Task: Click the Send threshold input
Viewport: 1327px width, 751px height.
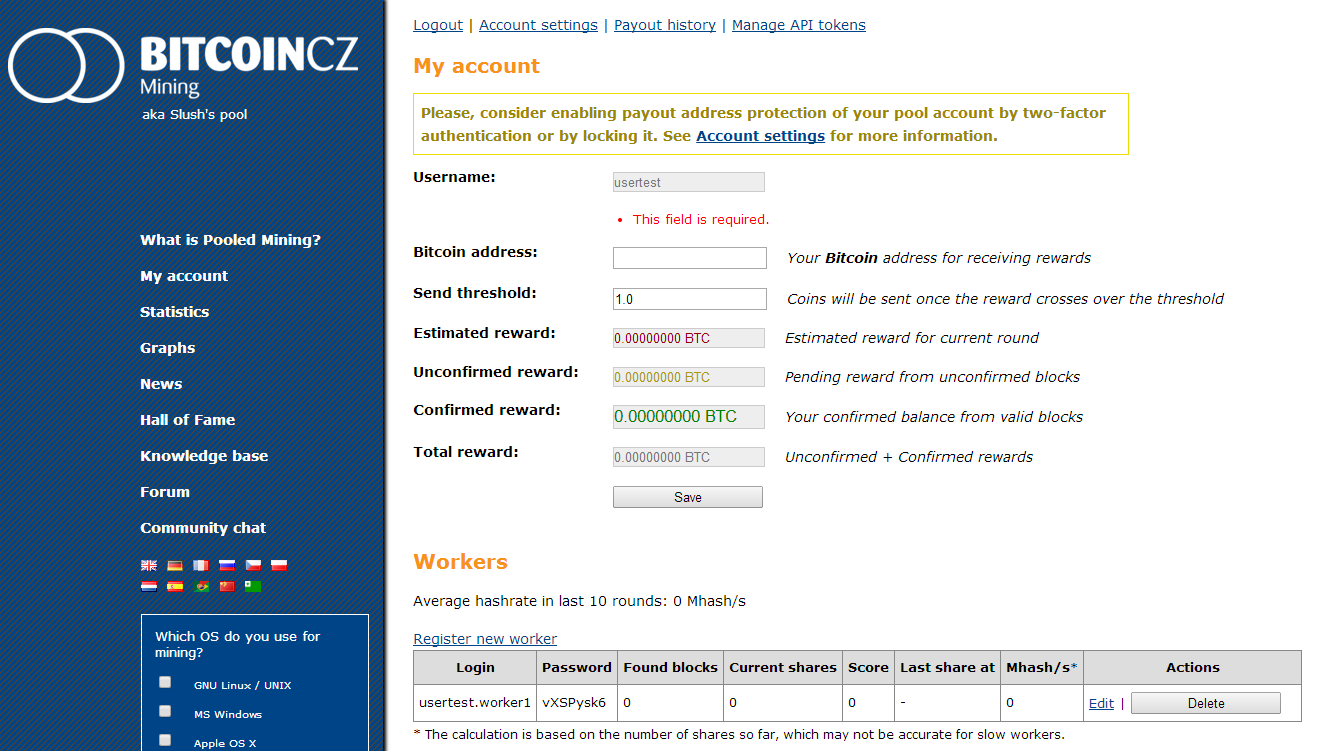Action: click(690, 299)
